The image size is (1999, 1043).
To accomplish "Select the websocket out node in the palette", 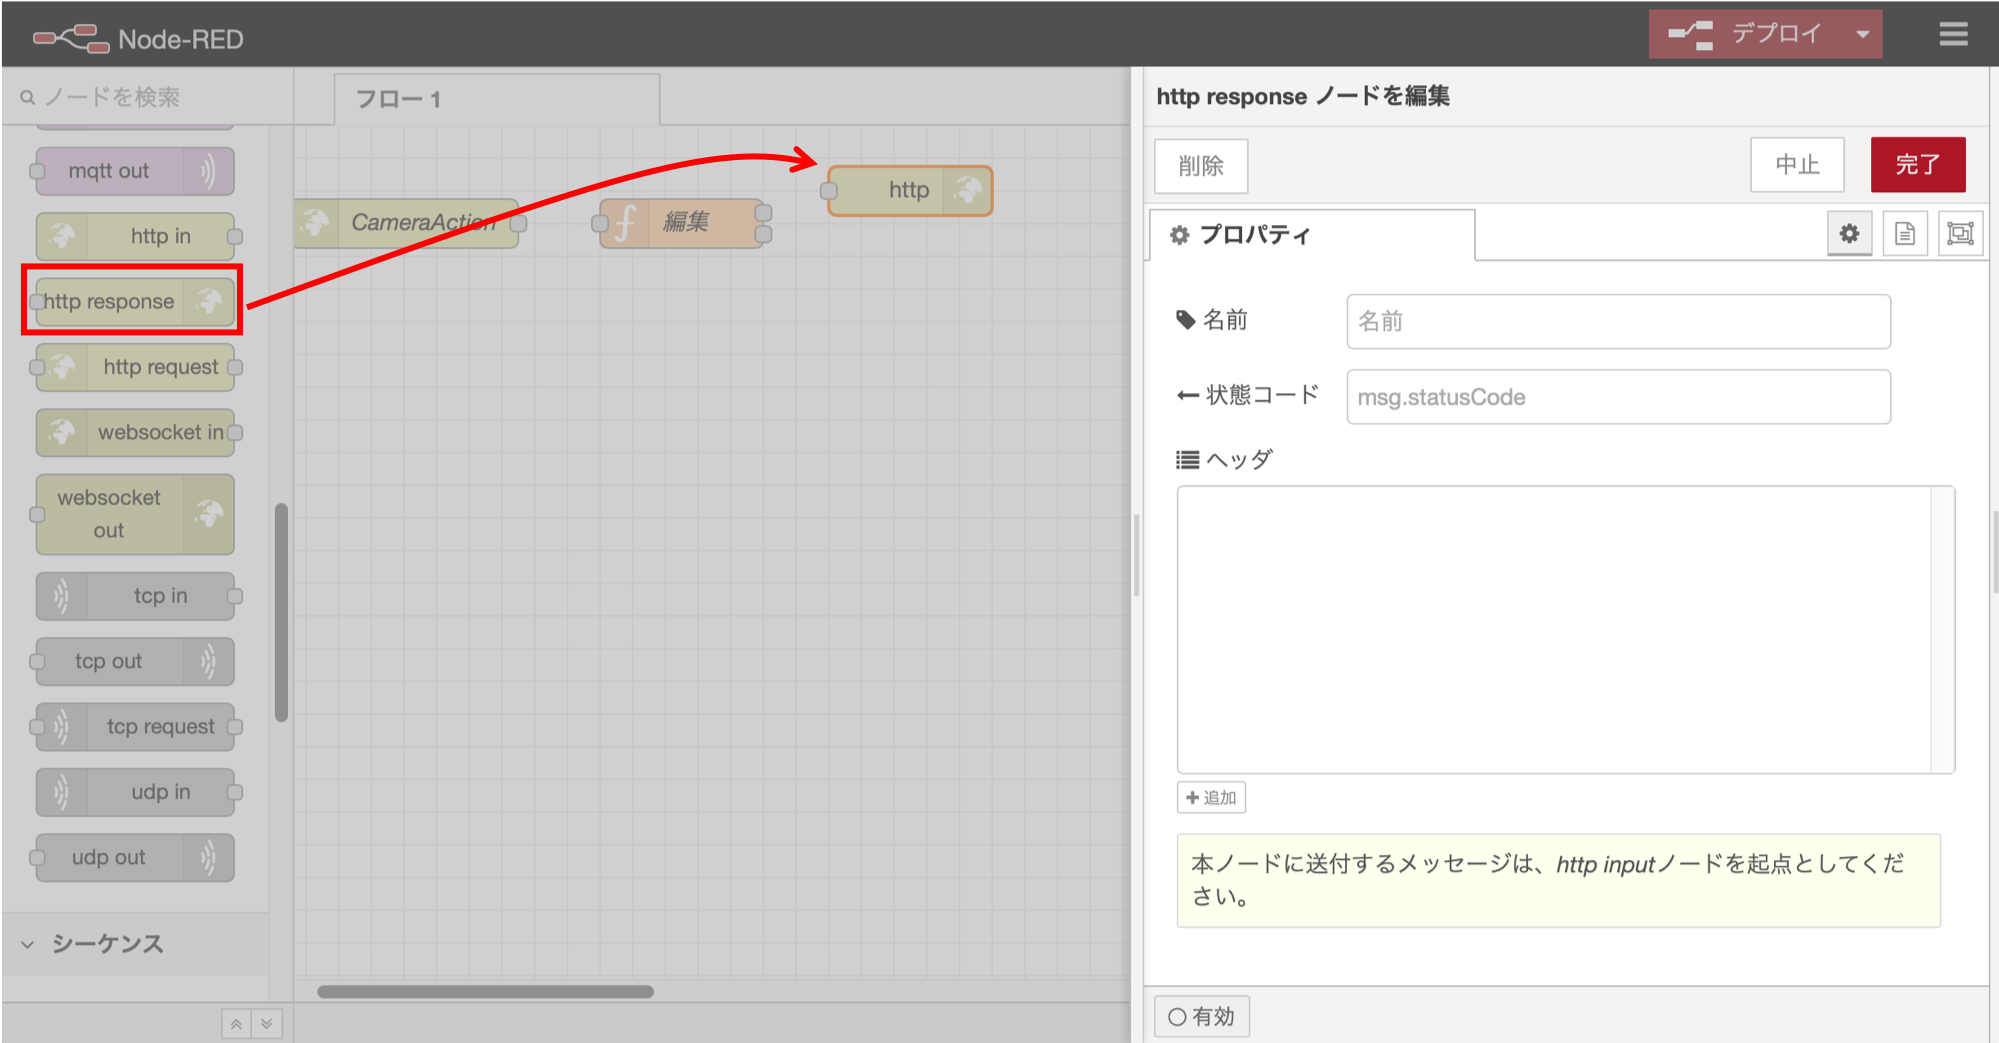I will point(133,513).
